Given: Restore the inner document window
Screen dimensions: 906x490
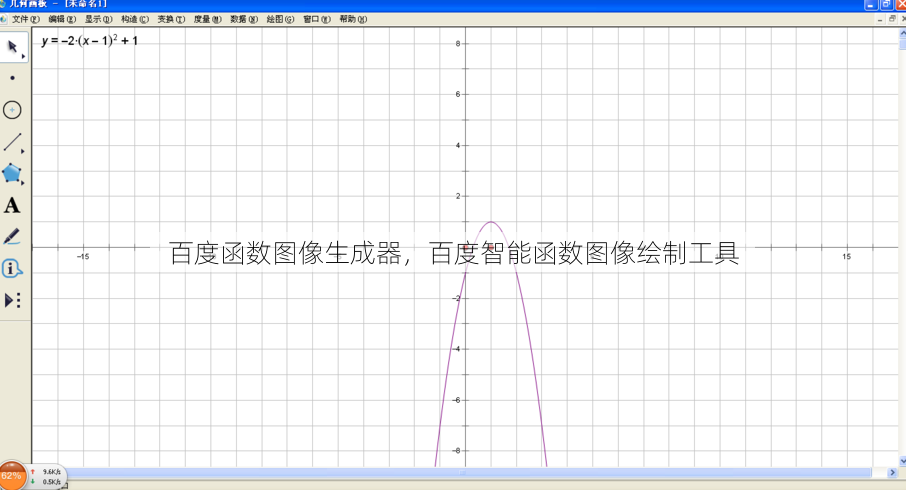Looking at the screenshot, I should click(x=892, y=19).
